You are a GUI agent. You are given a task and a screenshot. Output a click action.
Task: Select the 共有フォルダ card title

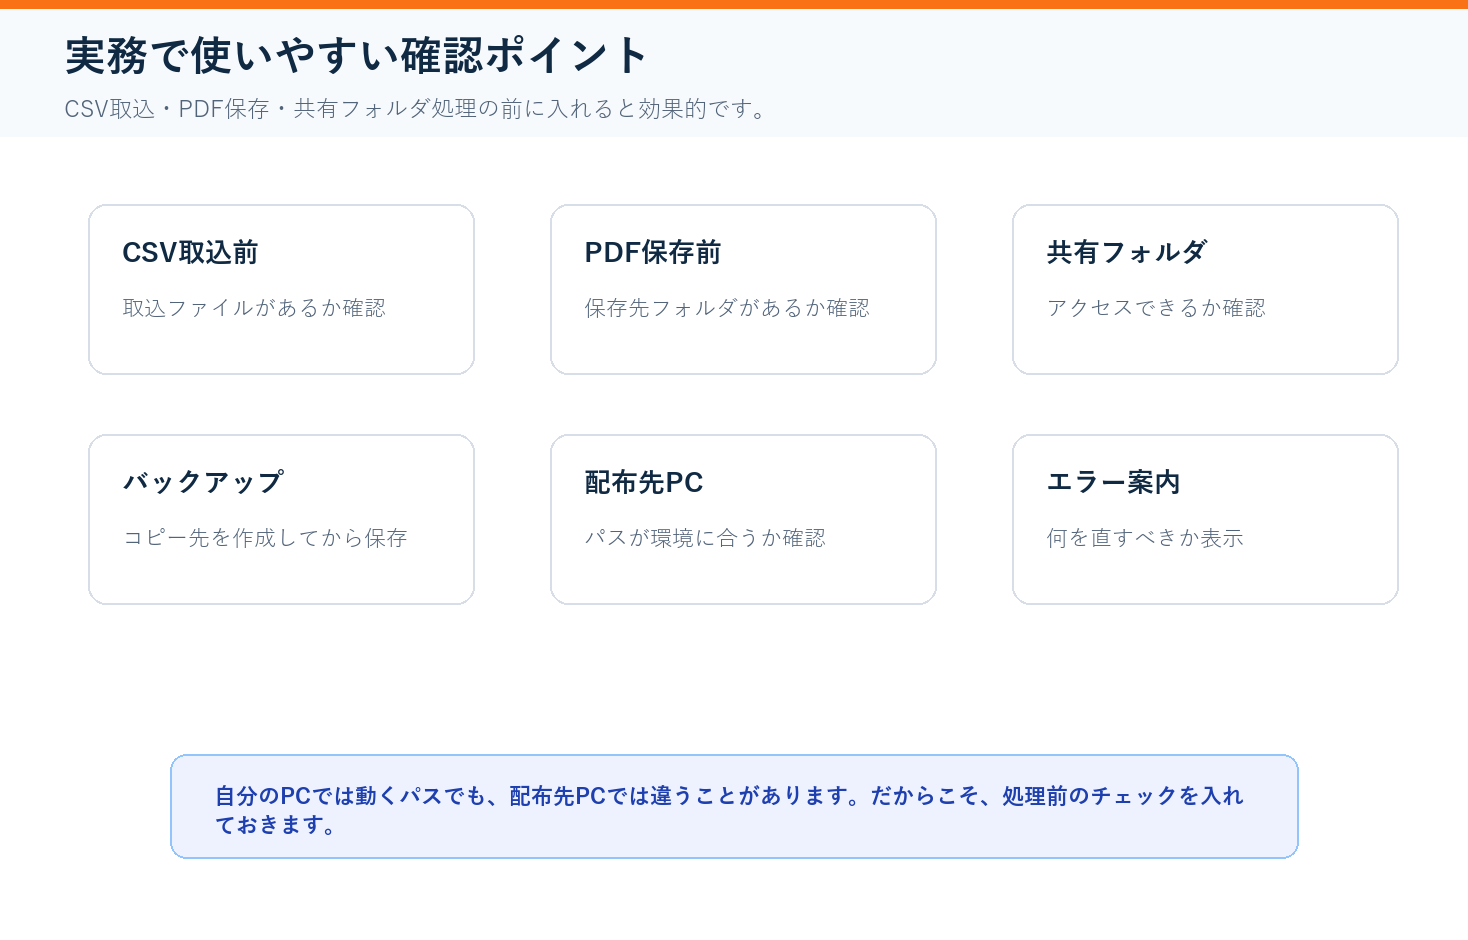(1127, 253)
